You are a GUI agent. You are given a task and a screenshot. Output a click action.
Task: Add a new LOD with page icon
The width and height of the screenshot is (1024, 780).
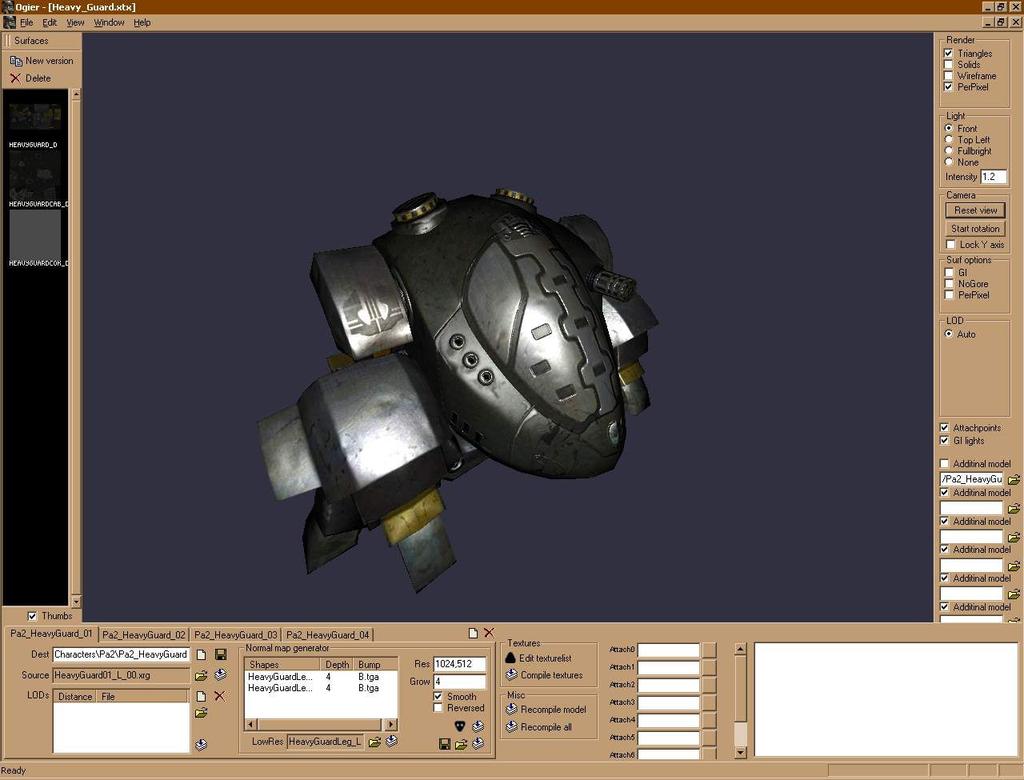[202, 696]
